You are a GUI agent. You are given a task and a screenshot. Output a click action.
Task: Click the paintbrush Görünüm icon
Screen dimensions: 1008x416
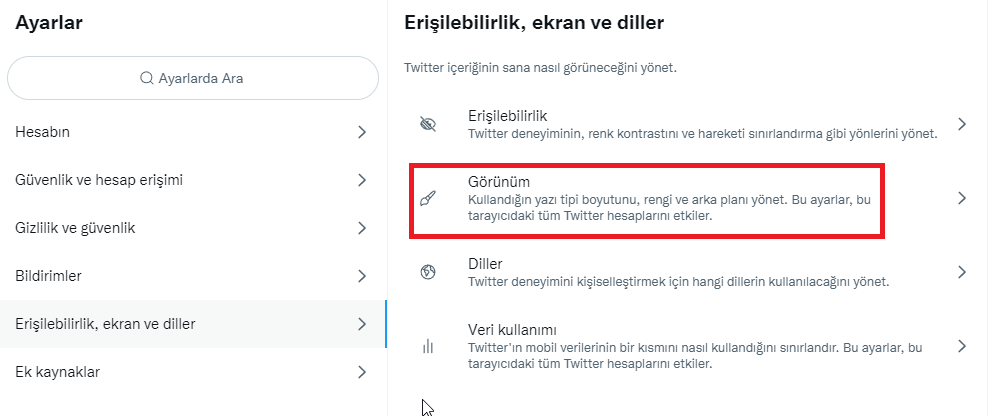coord(428,198)
